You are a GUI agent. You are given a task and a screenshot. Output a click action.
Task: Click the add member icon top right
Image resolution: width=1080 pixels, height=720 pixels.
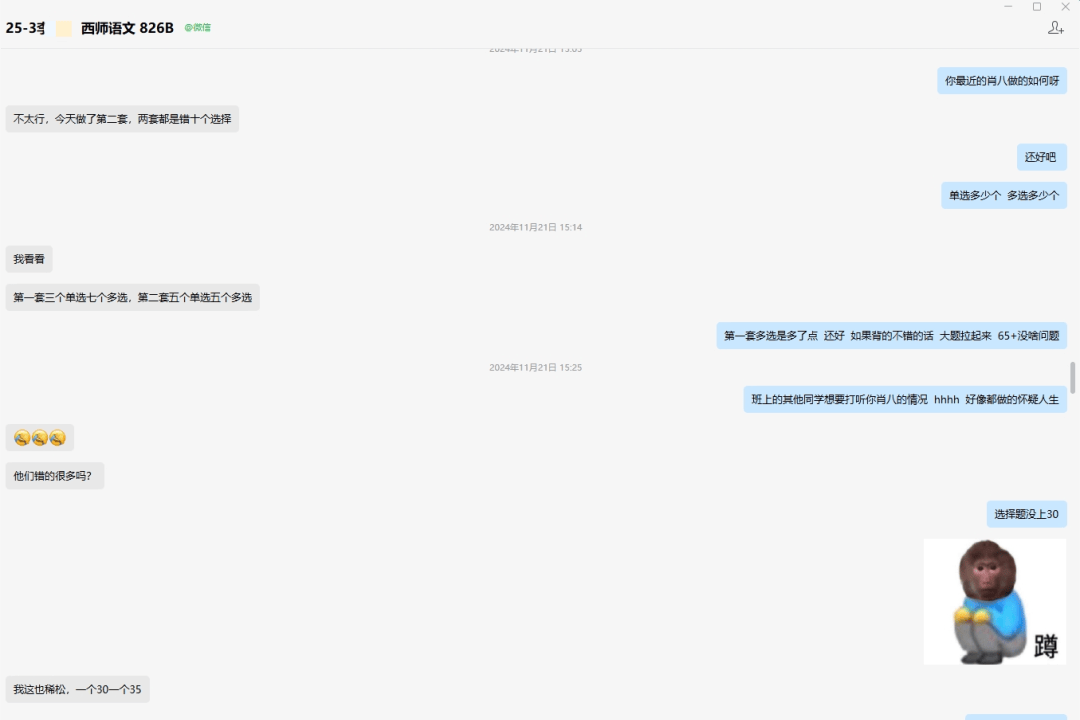1055,28
